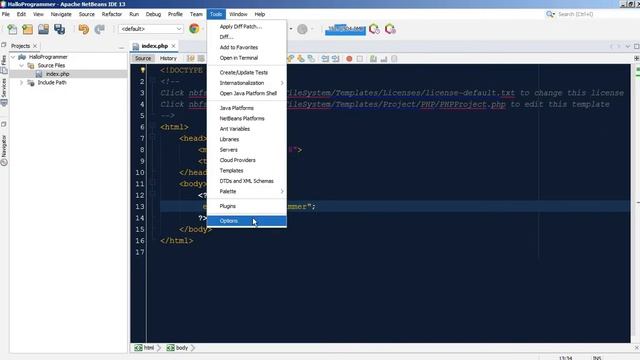The height and width of the screenshot is (360, 640).
Task: Click the first NetBeans hexagon toolbar icon
Action: pyautogui.click(x=374, y=29)
